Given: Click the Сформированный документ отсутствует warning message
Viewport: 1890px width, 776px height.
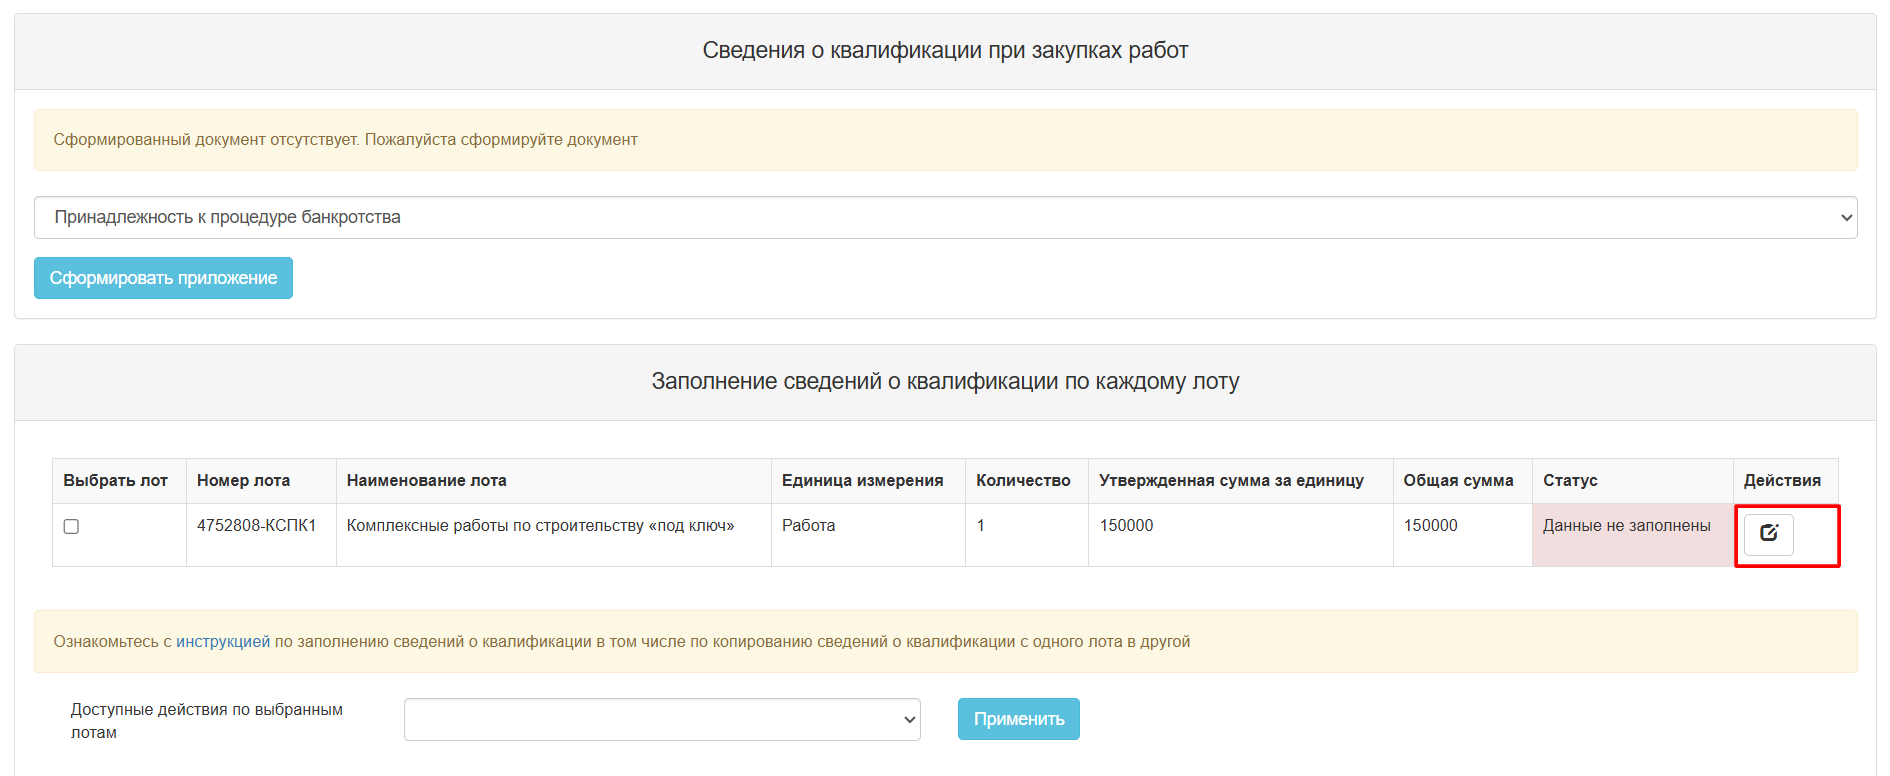Looking at the screenshot, I should point(345,140).
